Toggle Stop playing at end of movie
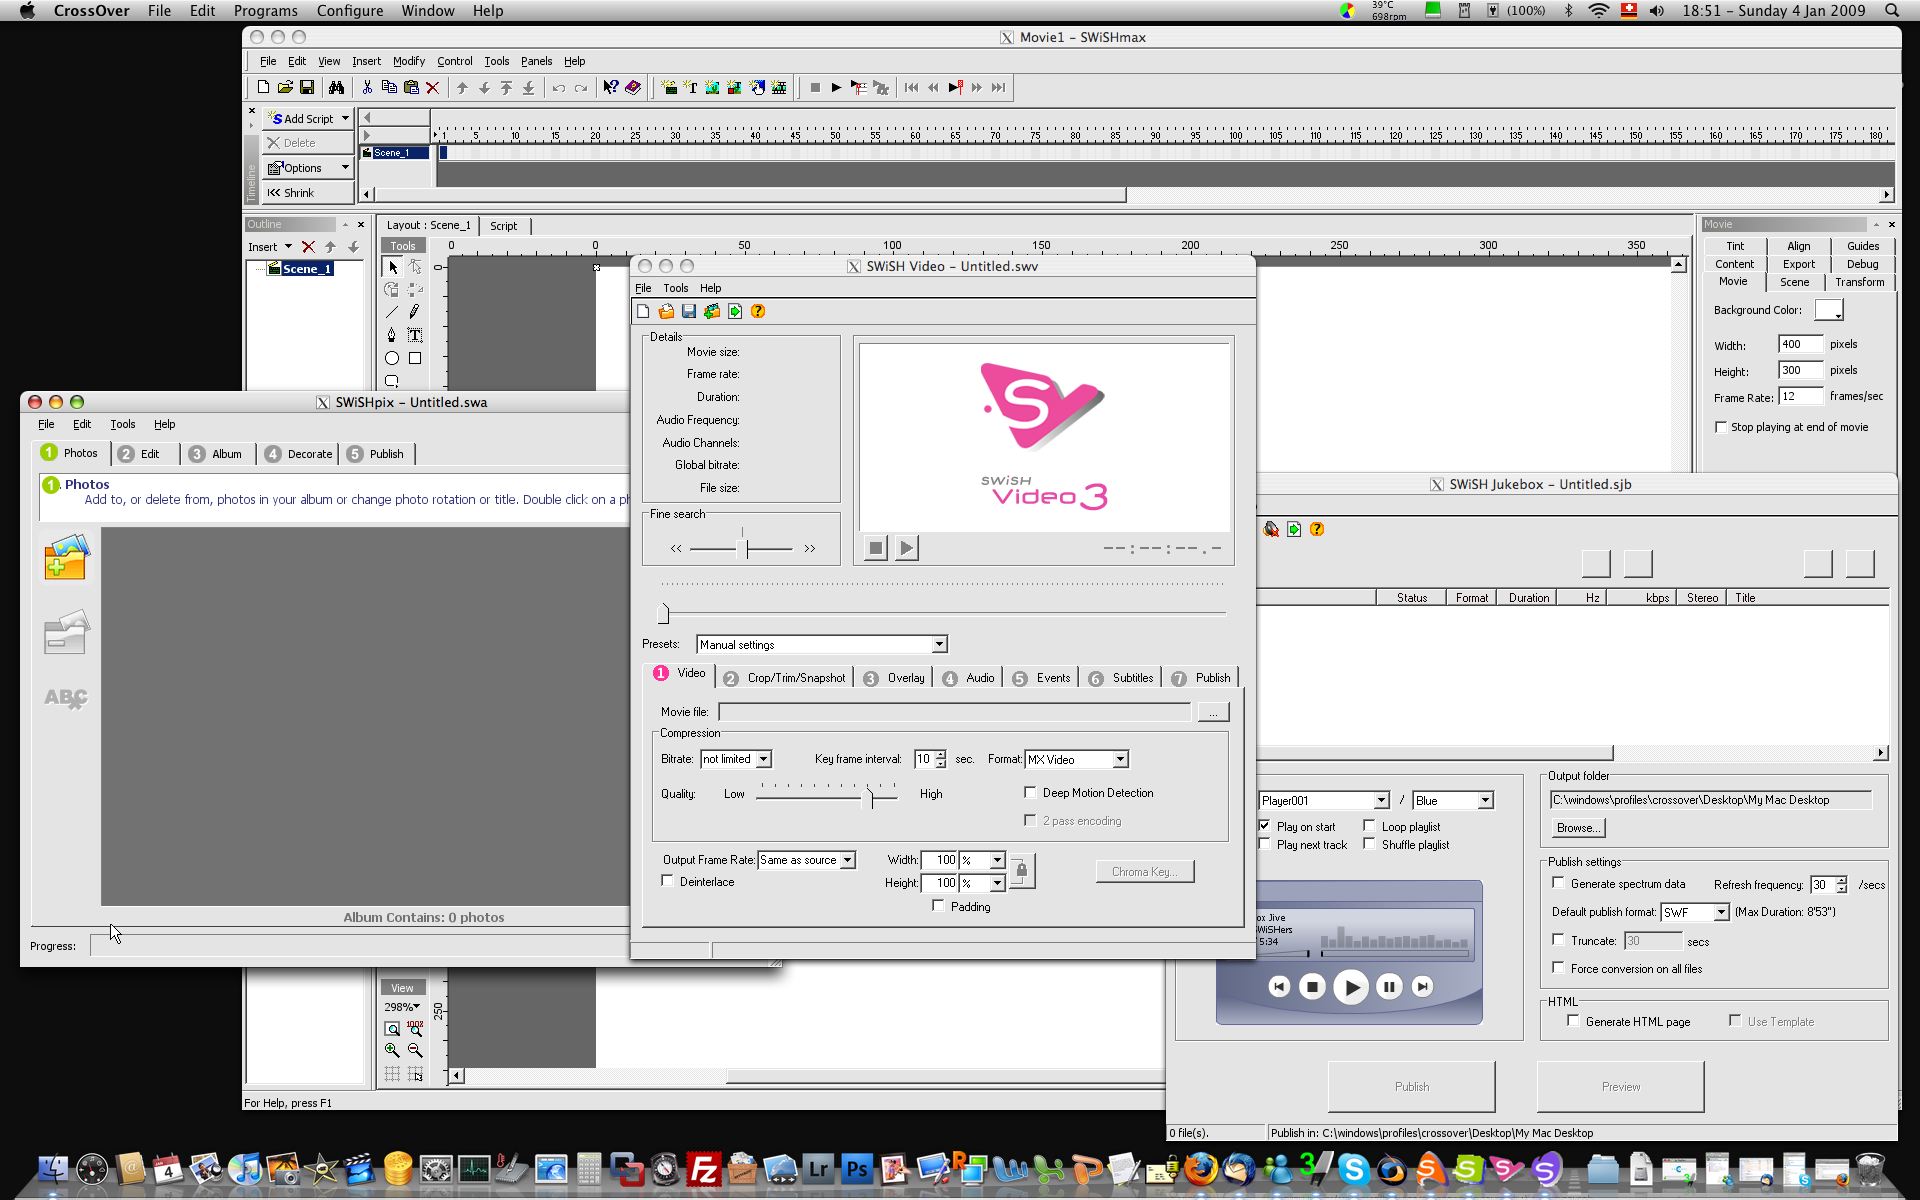This screenshot has width=1920, height=1200. (1721, 427)
